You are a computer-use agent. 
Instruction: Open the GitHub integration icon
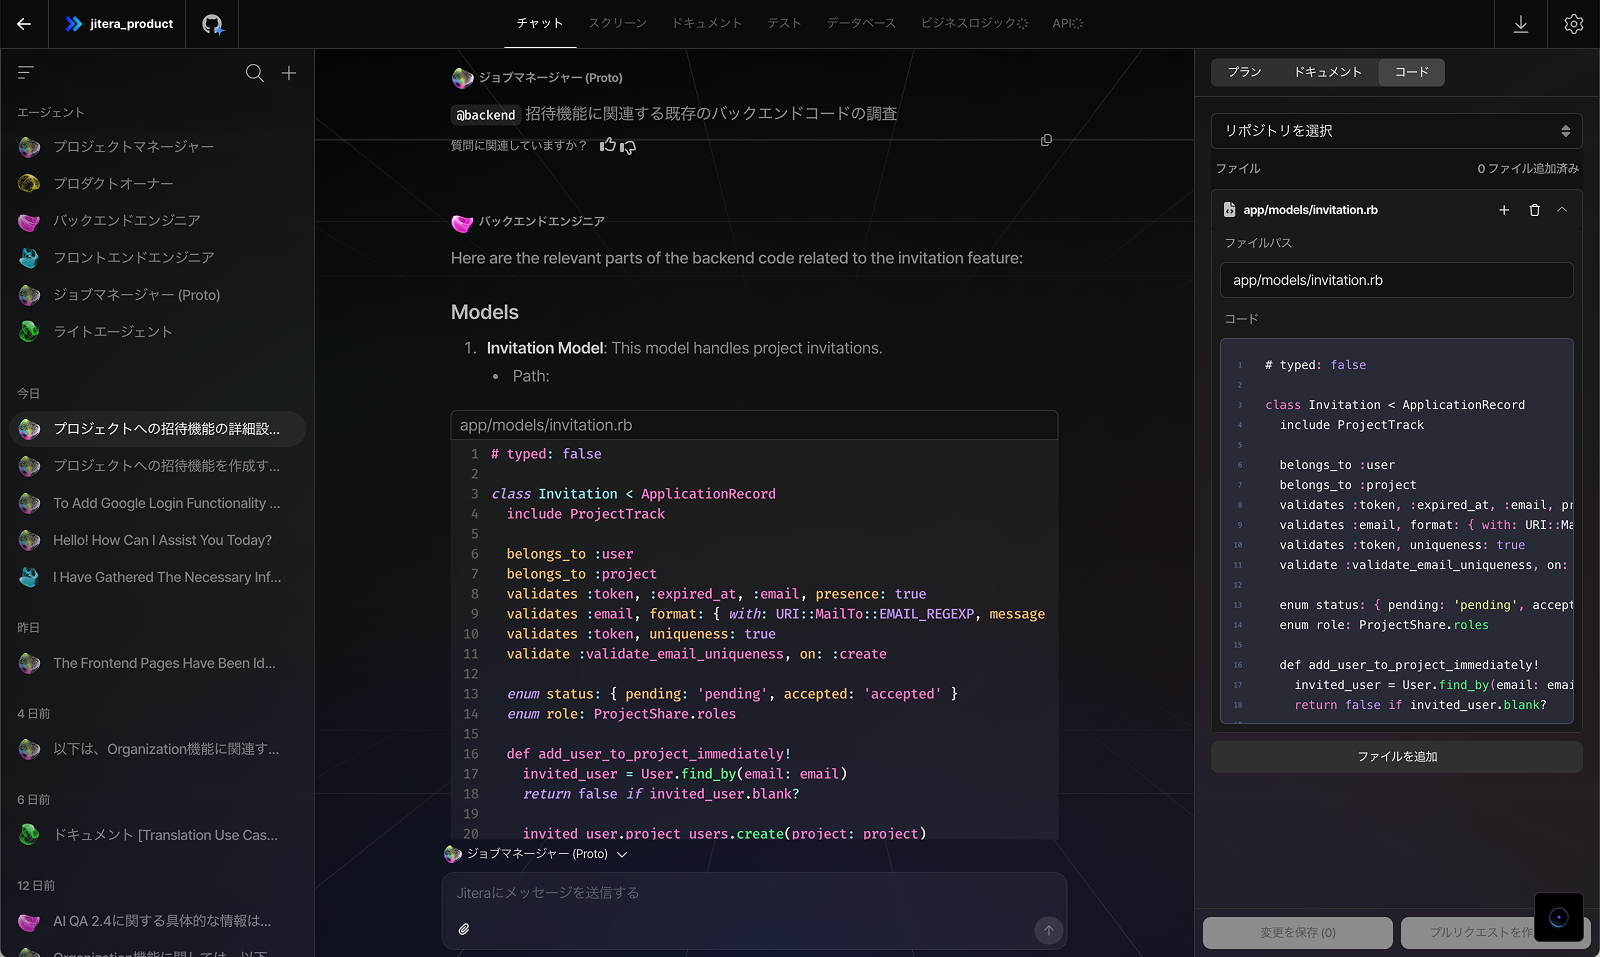(x=211, y=23)
